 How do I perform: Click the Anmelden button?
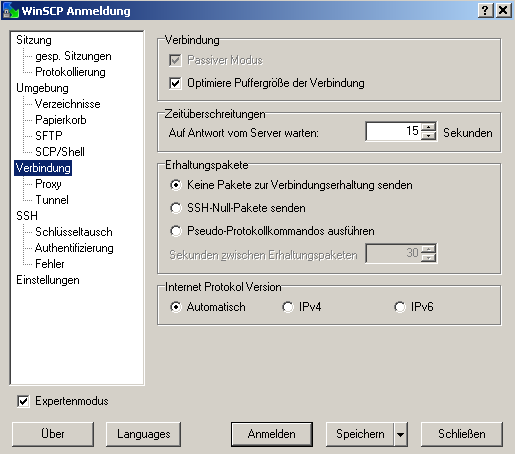click(272, 434)
